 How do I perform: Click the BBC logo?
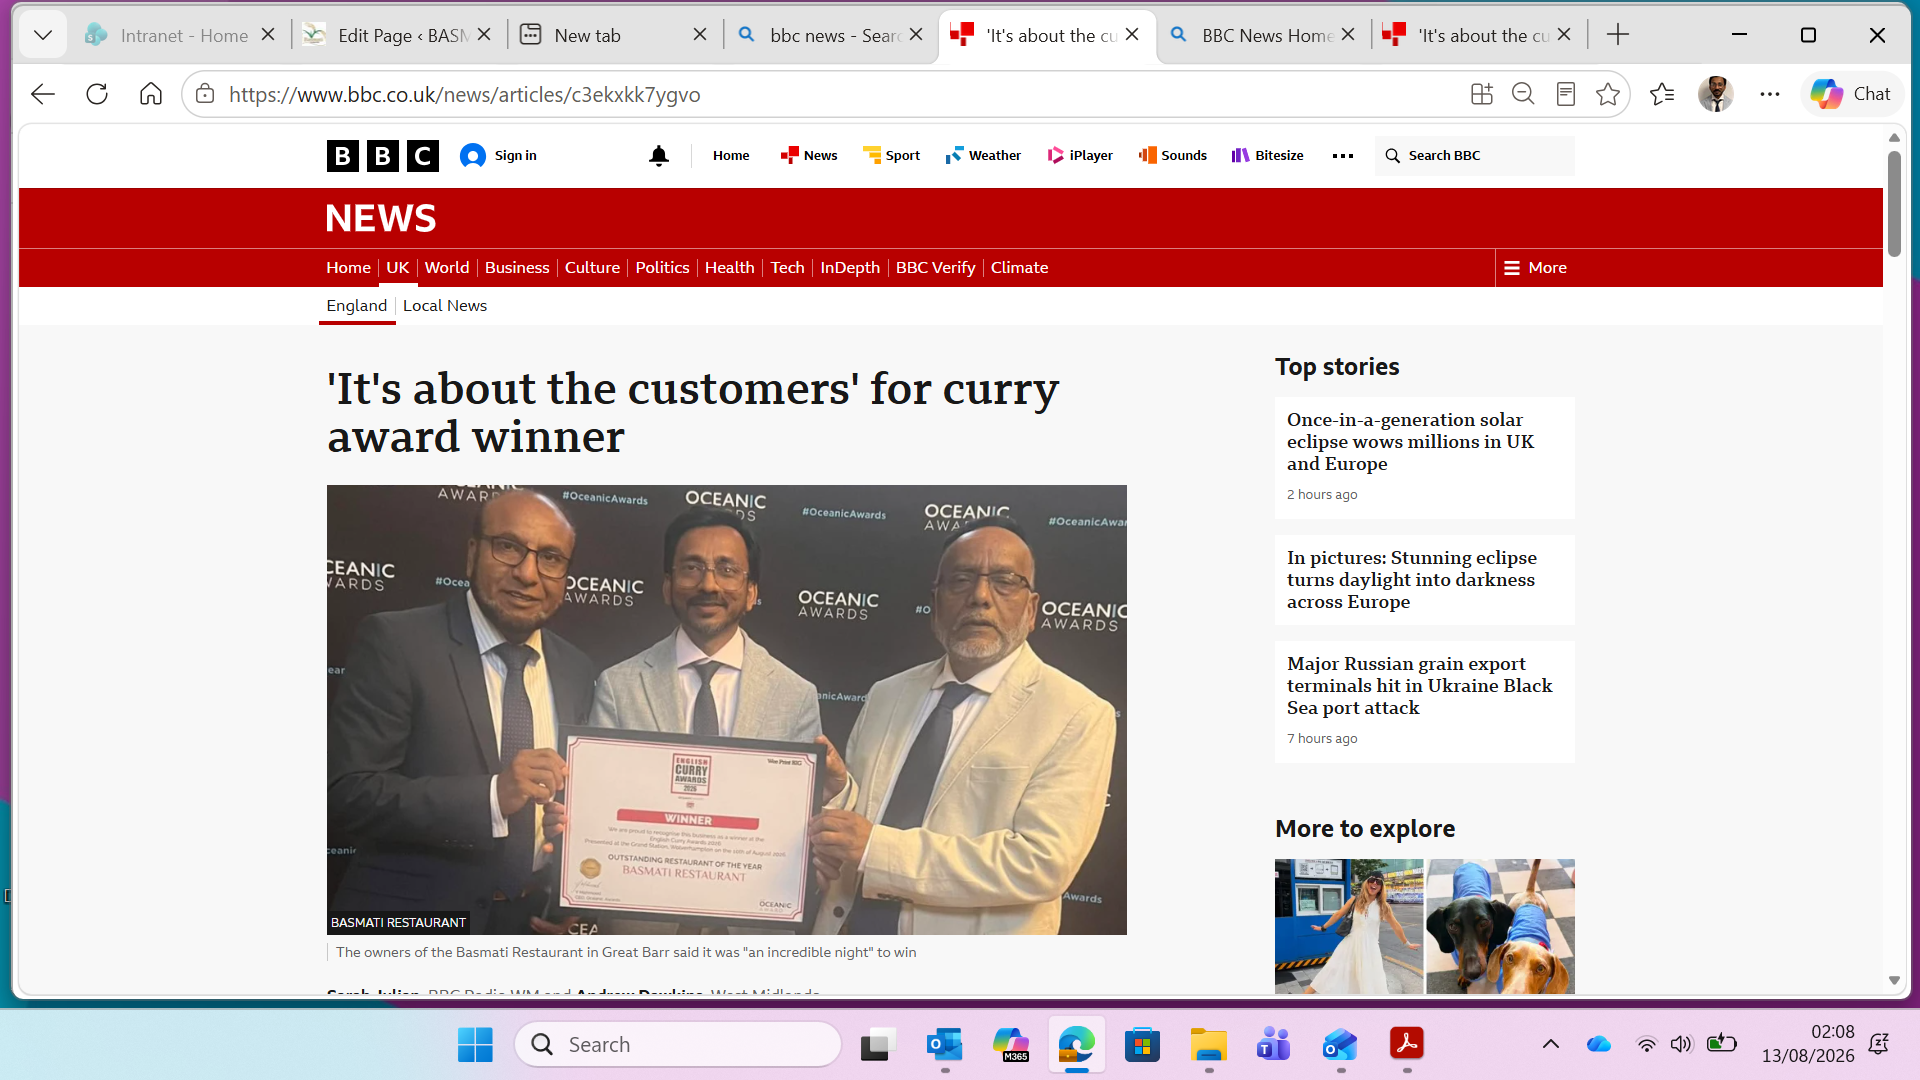(x=383, y=156)
